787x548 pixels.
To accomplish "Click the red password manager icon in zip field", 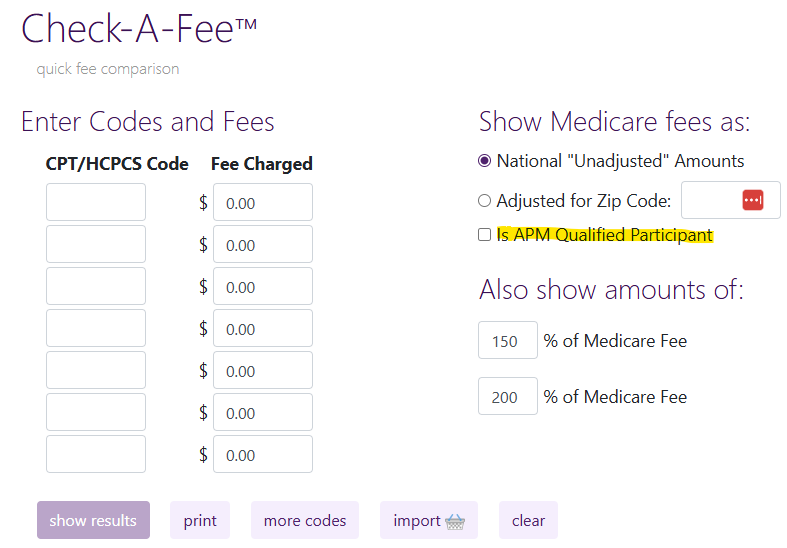I will pyautogui.click(x=753, y=200).
